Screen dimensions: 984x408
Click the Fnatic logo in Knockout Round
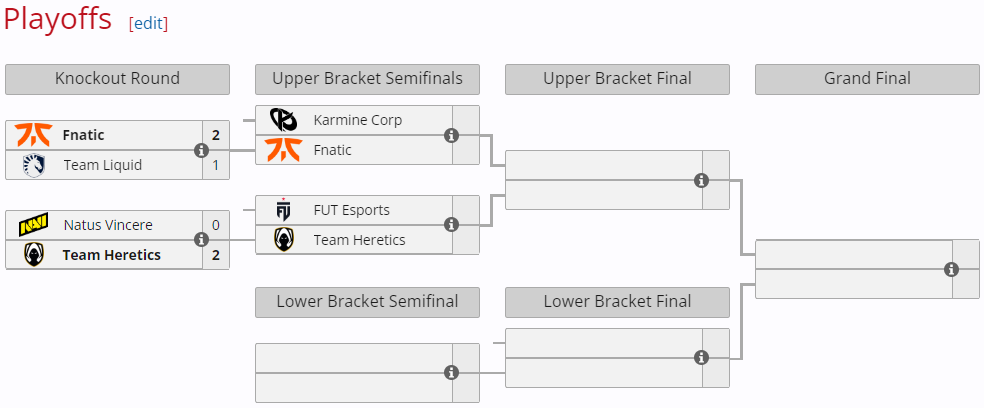pyautogui.click(x=34, y=135)
